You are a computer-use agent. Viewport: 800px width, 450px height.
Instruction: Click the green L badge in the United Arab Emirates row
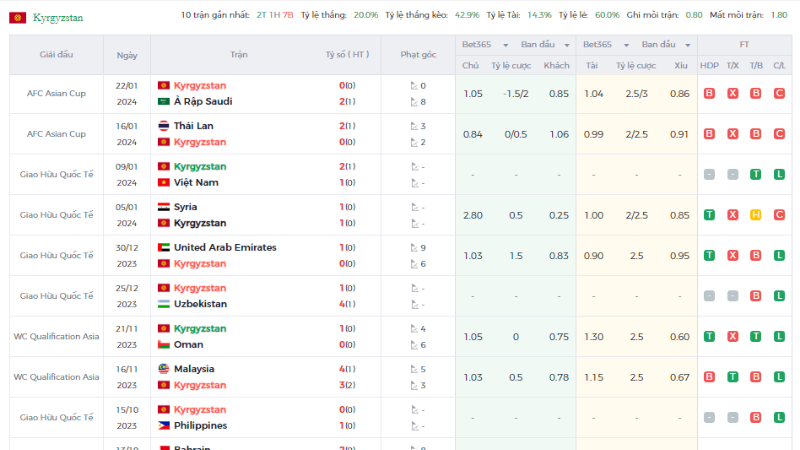coord(779,255)
